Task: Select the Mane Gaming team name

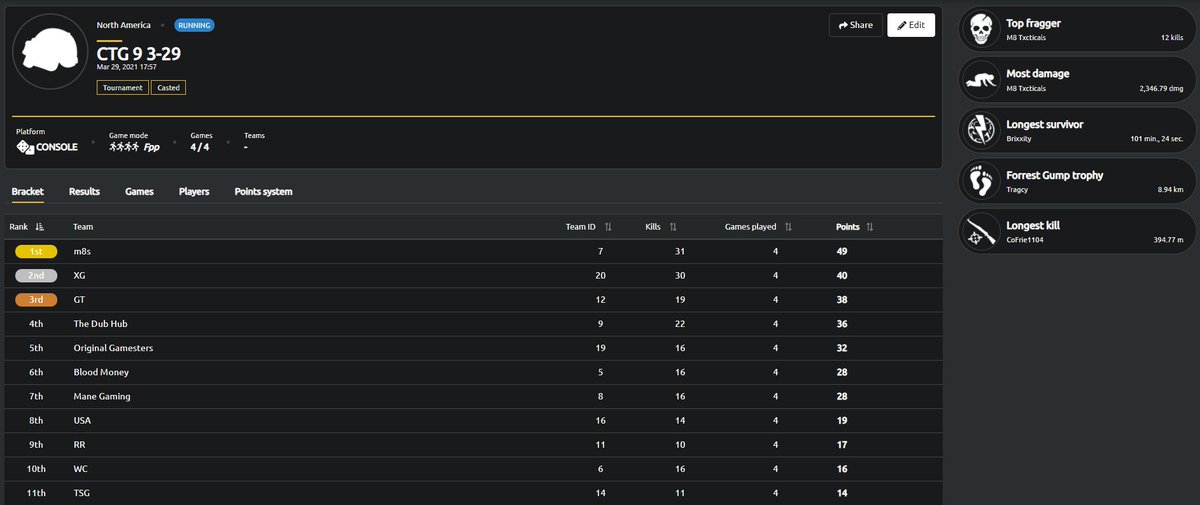Action: (102, 396)
